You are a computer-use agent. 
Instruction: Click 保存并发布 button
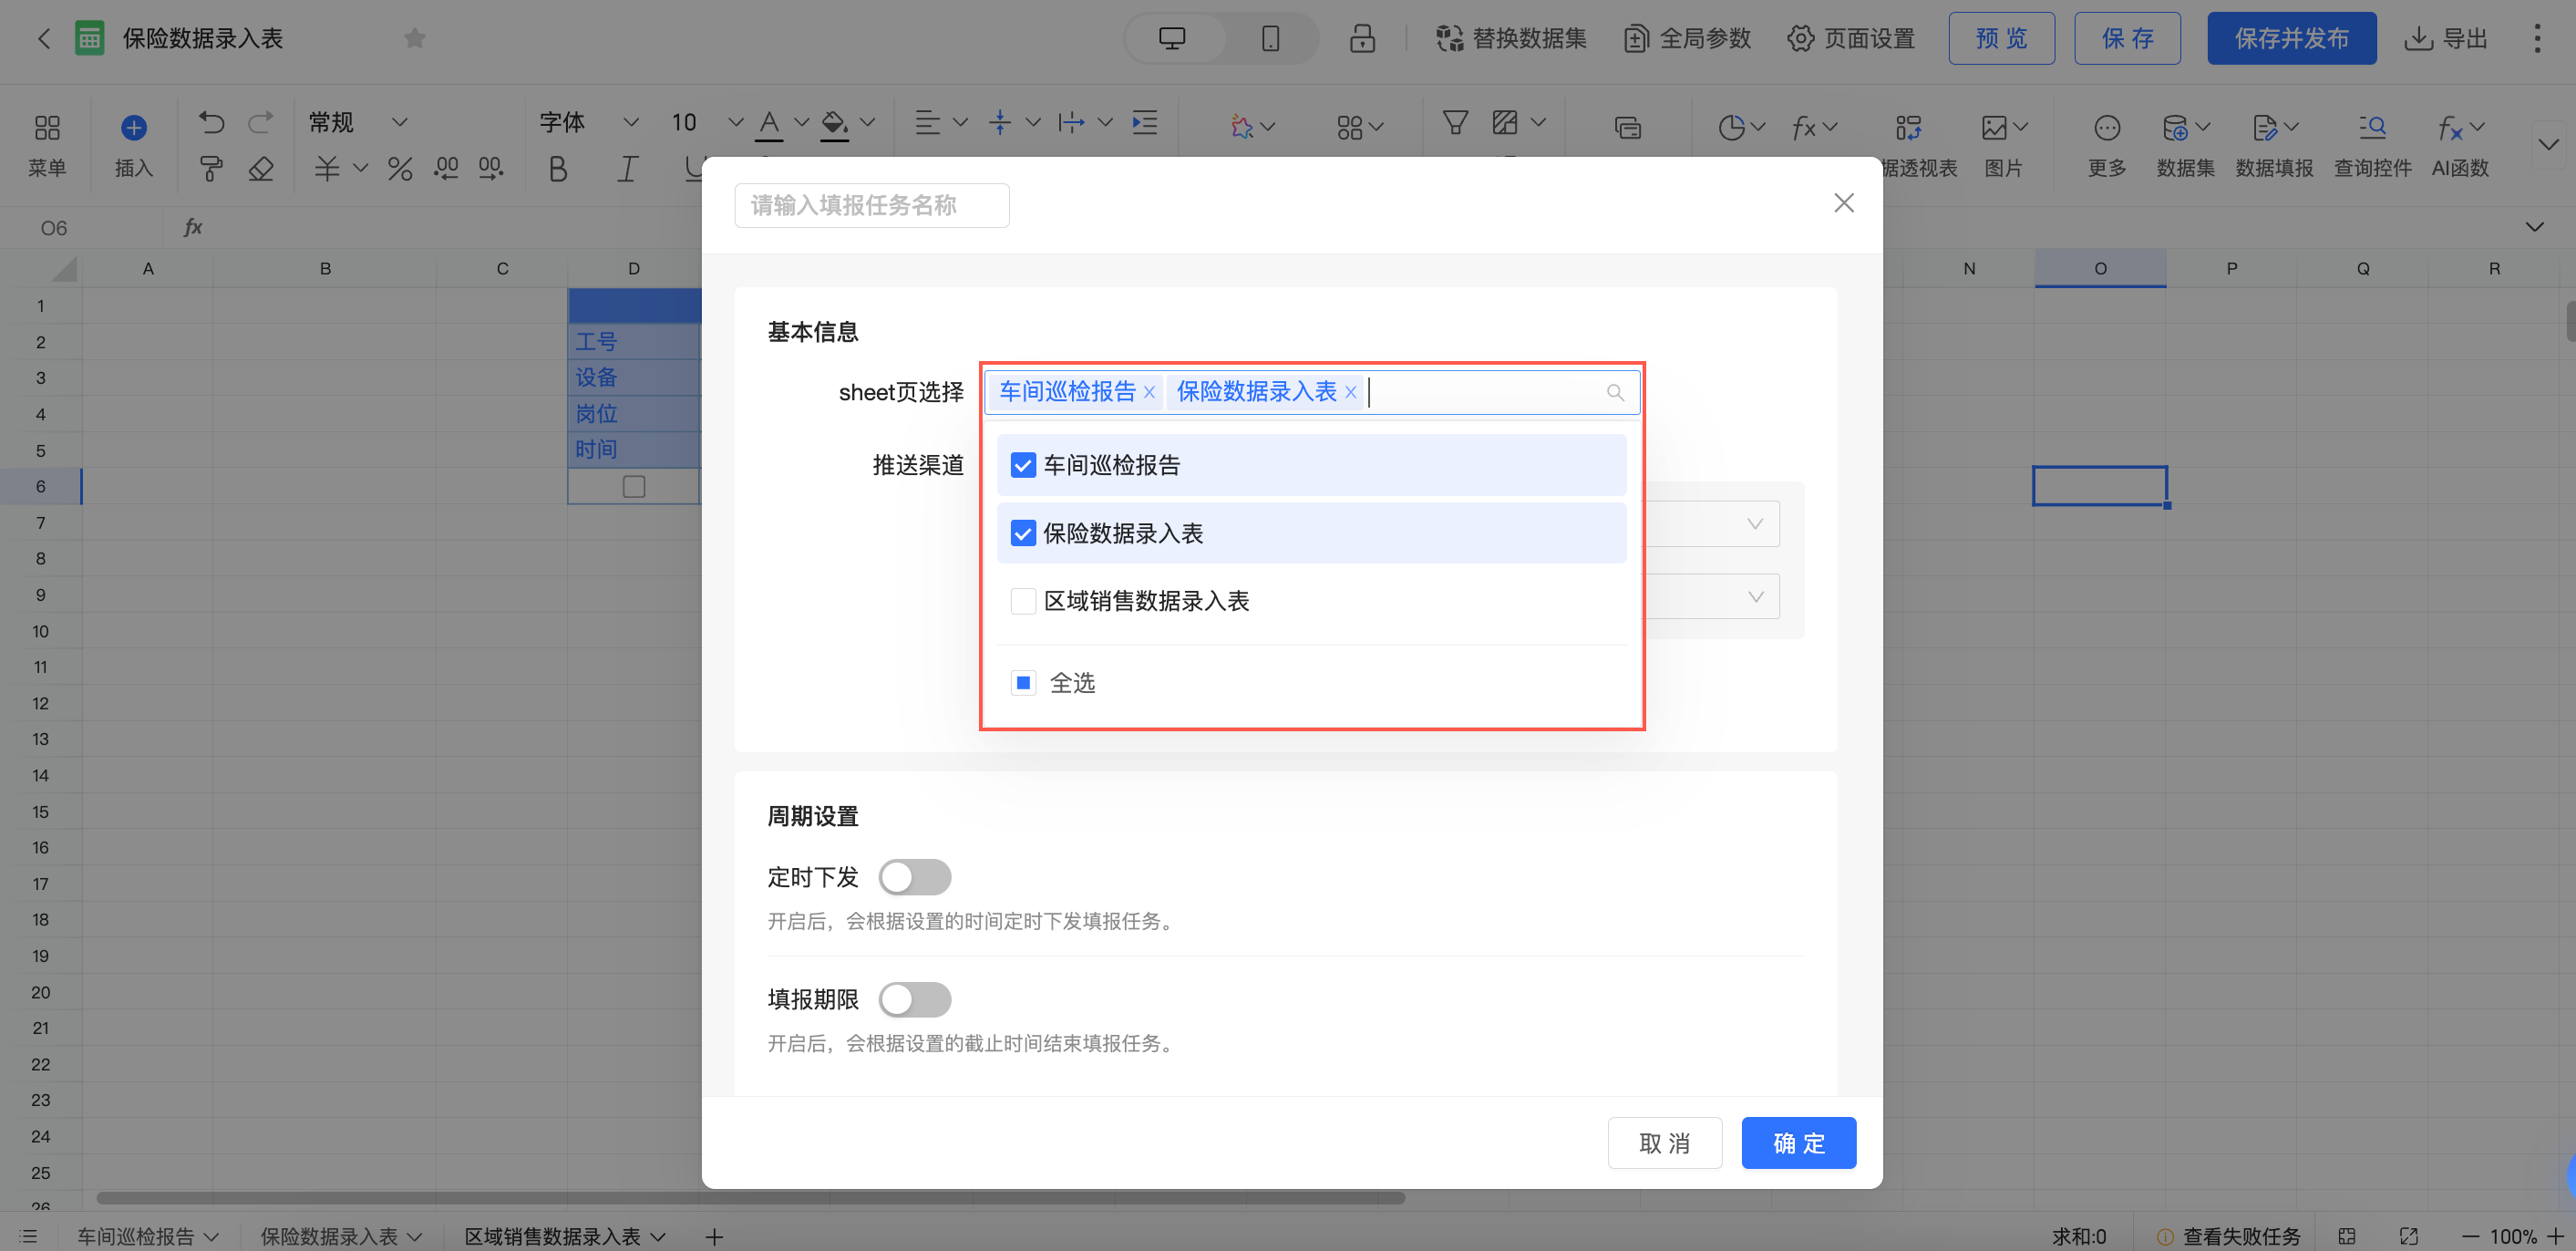(x=2291, y=39)
